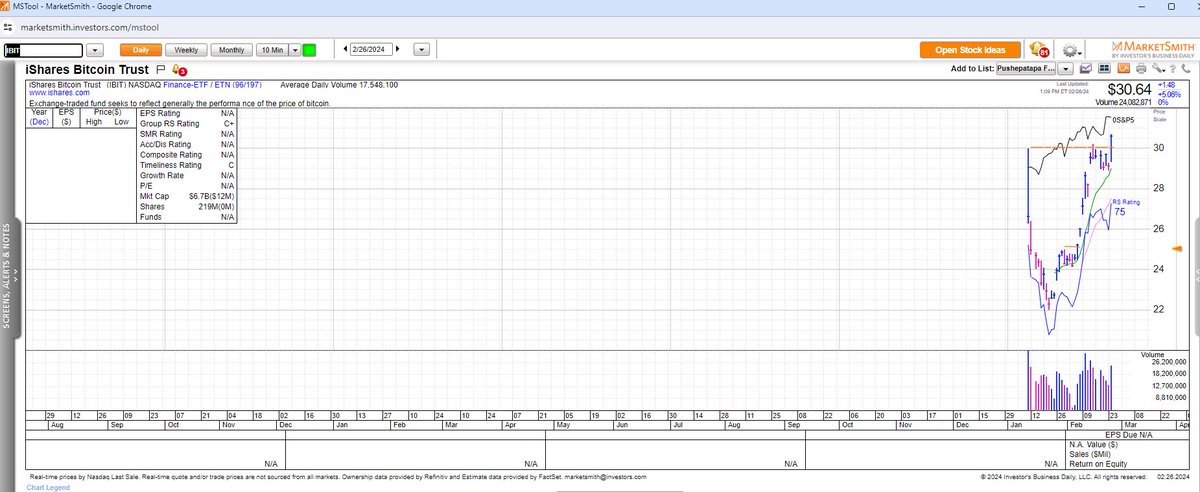The height and width of the screenshot is (492, 1200).
Task: Open alerts bell with the 81 badge
Action: (x=1039, y=49)
